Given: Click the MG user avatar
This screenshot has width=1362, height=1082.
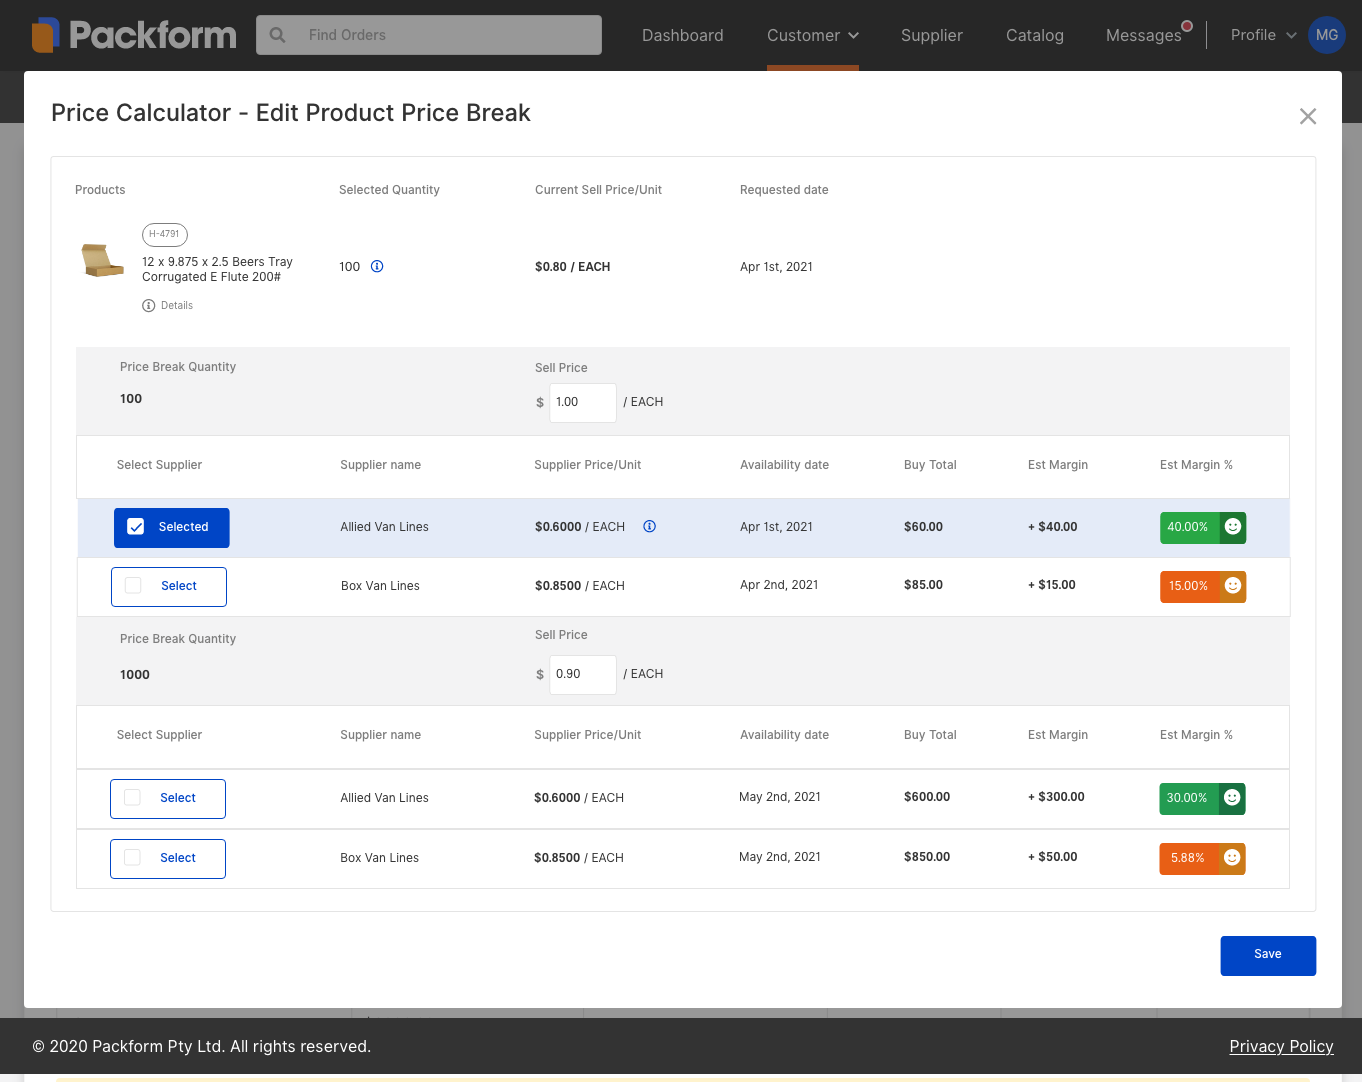Looking at the screenshot, I should pos(1326,35).
